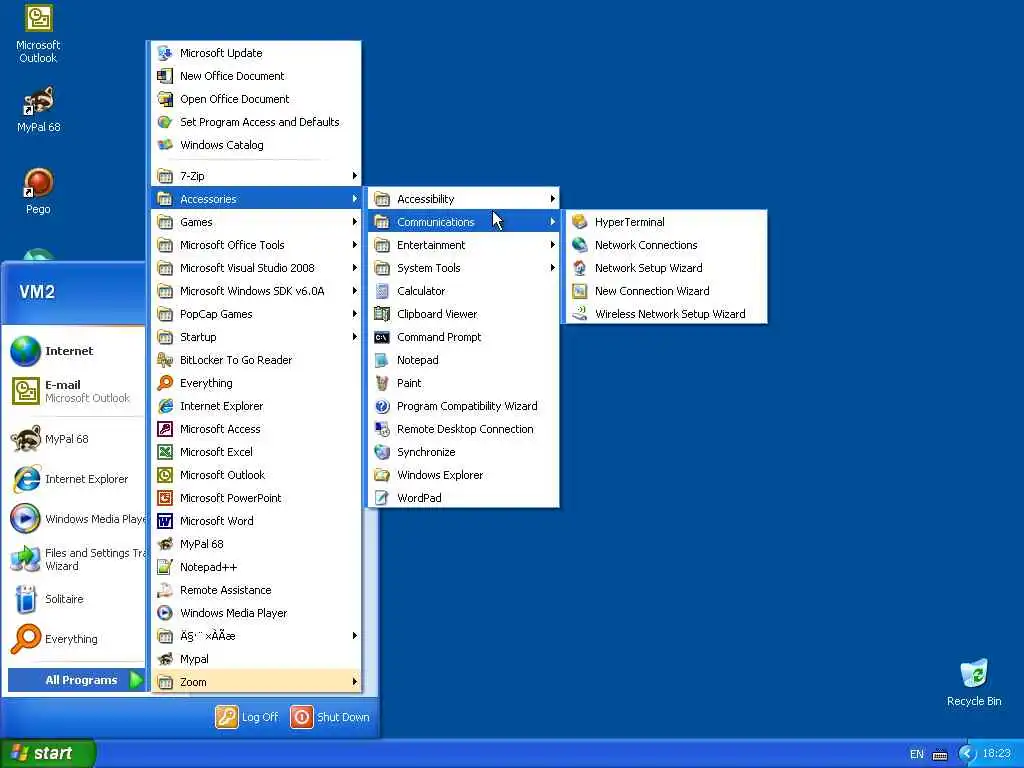Open Windows Media Player in All Programs list
Screen dimensions: 1024x768
tap(257, 613)
